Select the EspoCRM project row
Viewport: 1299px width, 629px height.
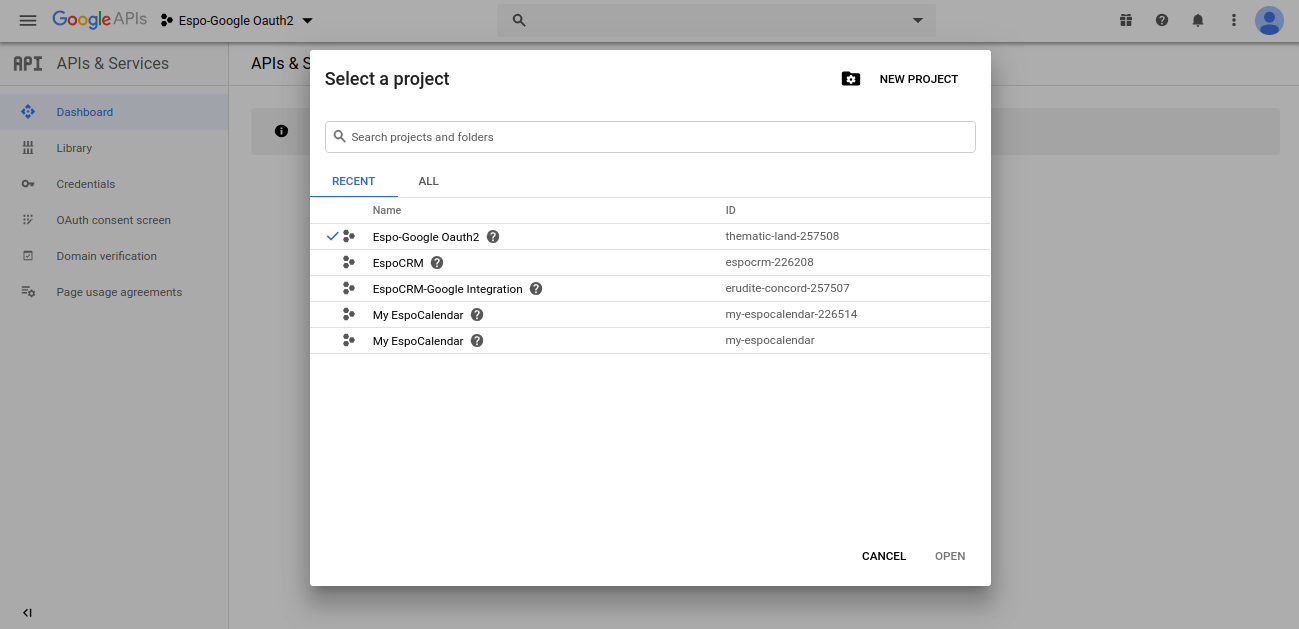(x=398, y=263)
